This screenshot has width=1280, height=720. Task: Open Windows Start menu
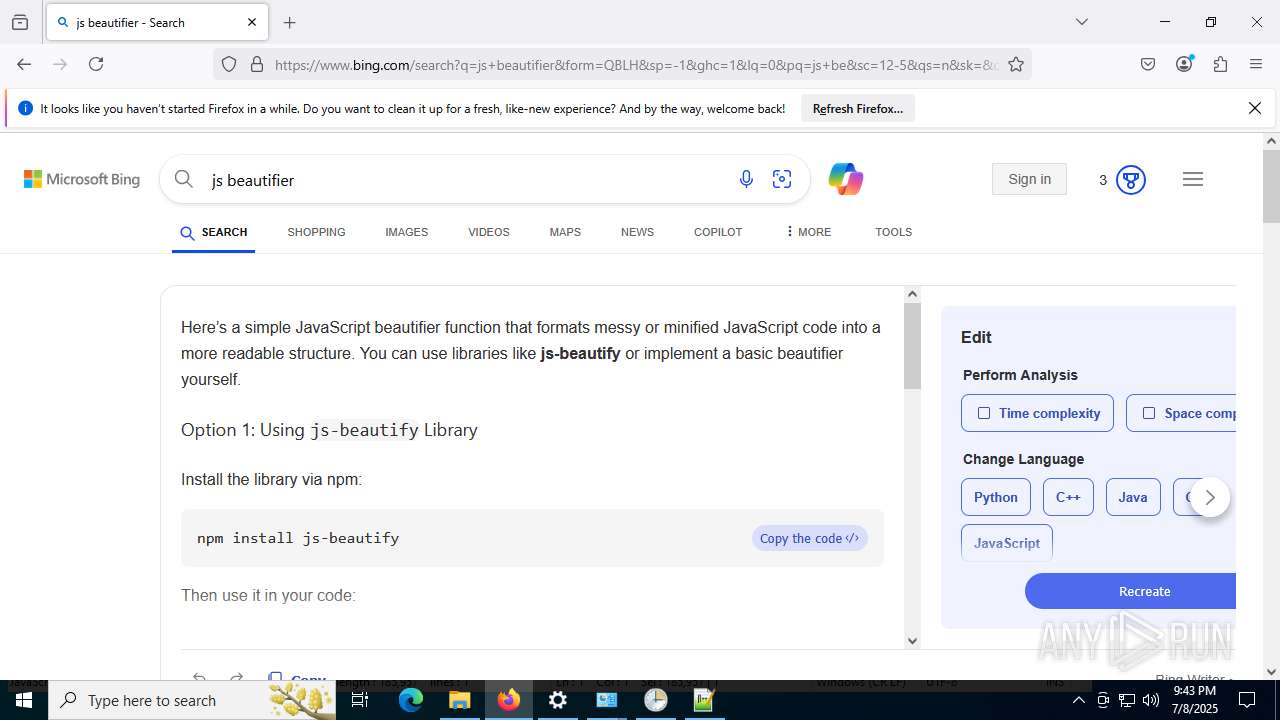pos(23,700)
